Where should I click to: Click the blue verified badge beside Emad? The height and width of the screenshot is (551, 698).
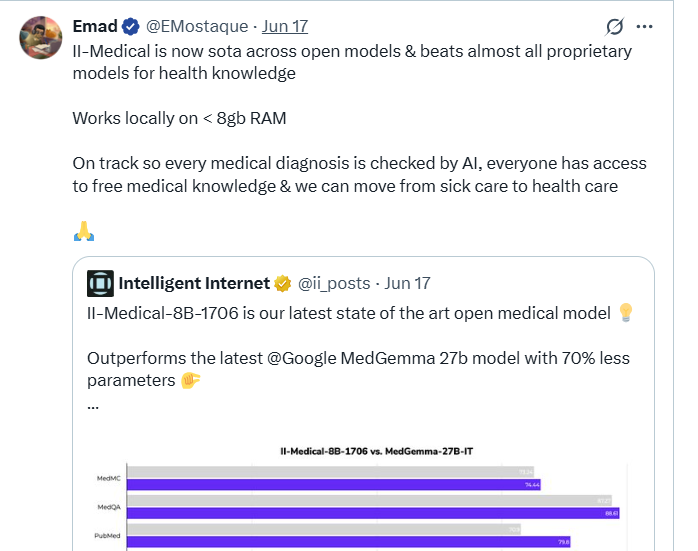coord(130,24)
